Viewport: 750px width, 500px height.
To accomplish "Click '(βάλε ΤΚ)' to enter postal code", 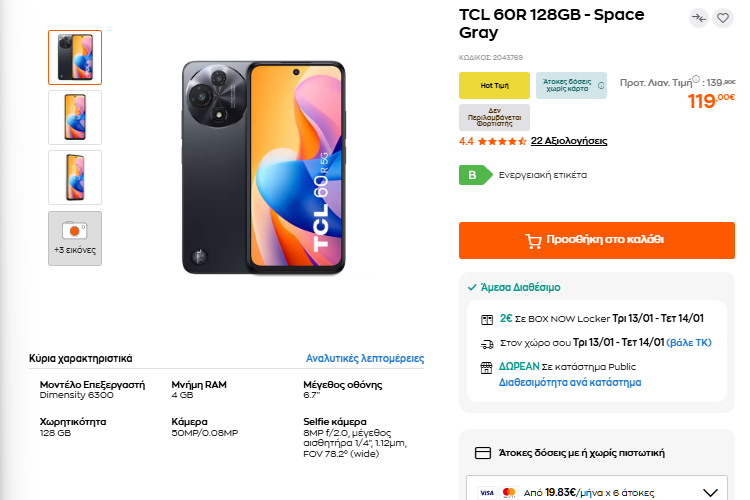I will (689, 343).
